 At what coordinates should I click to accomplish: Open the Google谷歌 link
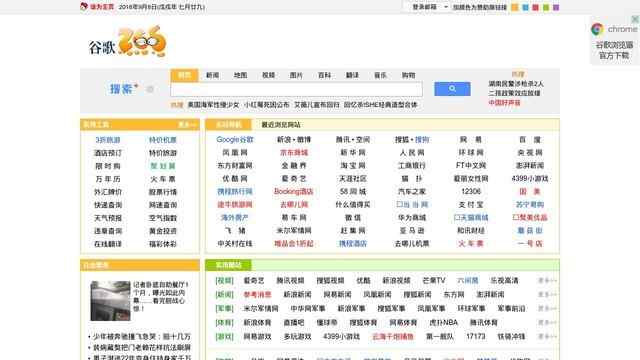(x=235, y=140)
